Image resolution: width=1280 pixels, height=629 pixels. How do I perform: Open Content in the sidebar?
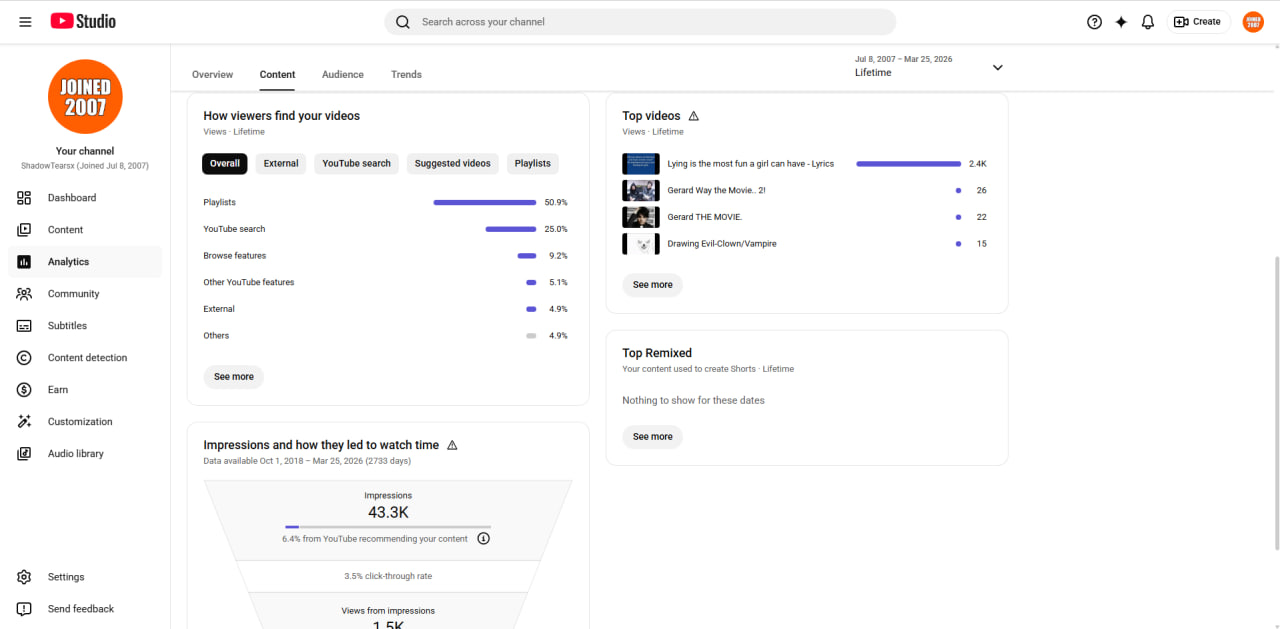pyautogui.click(x=85, y=230)
